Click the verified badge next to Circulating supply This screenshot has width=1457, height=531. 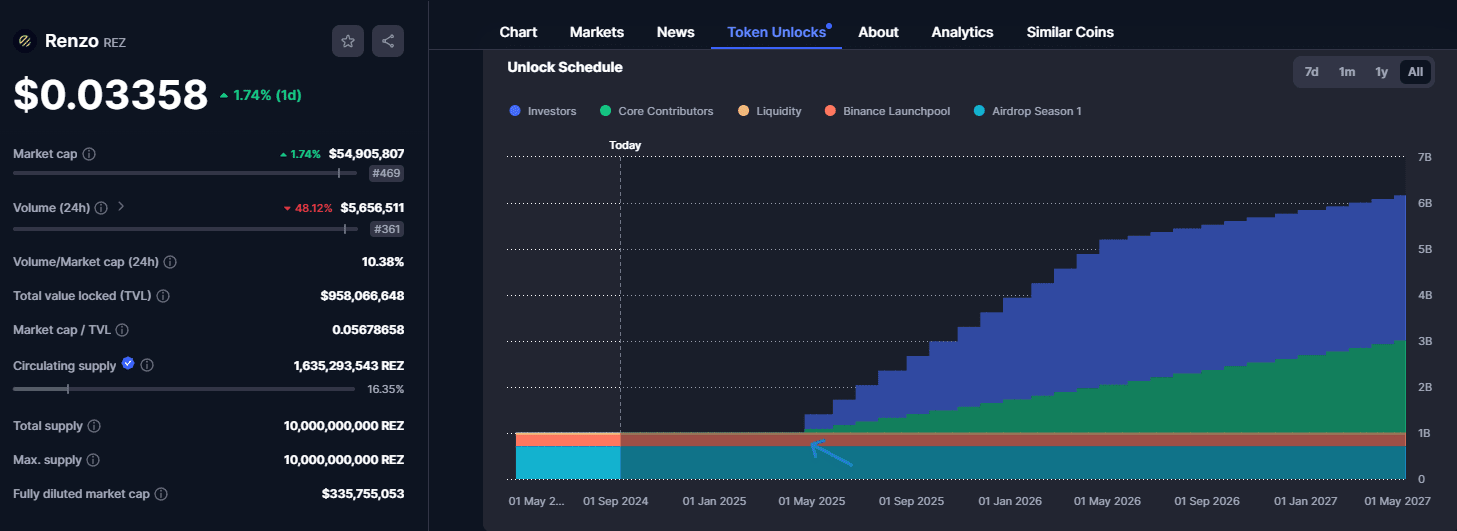pyautogui.click(x=128, y=365)
